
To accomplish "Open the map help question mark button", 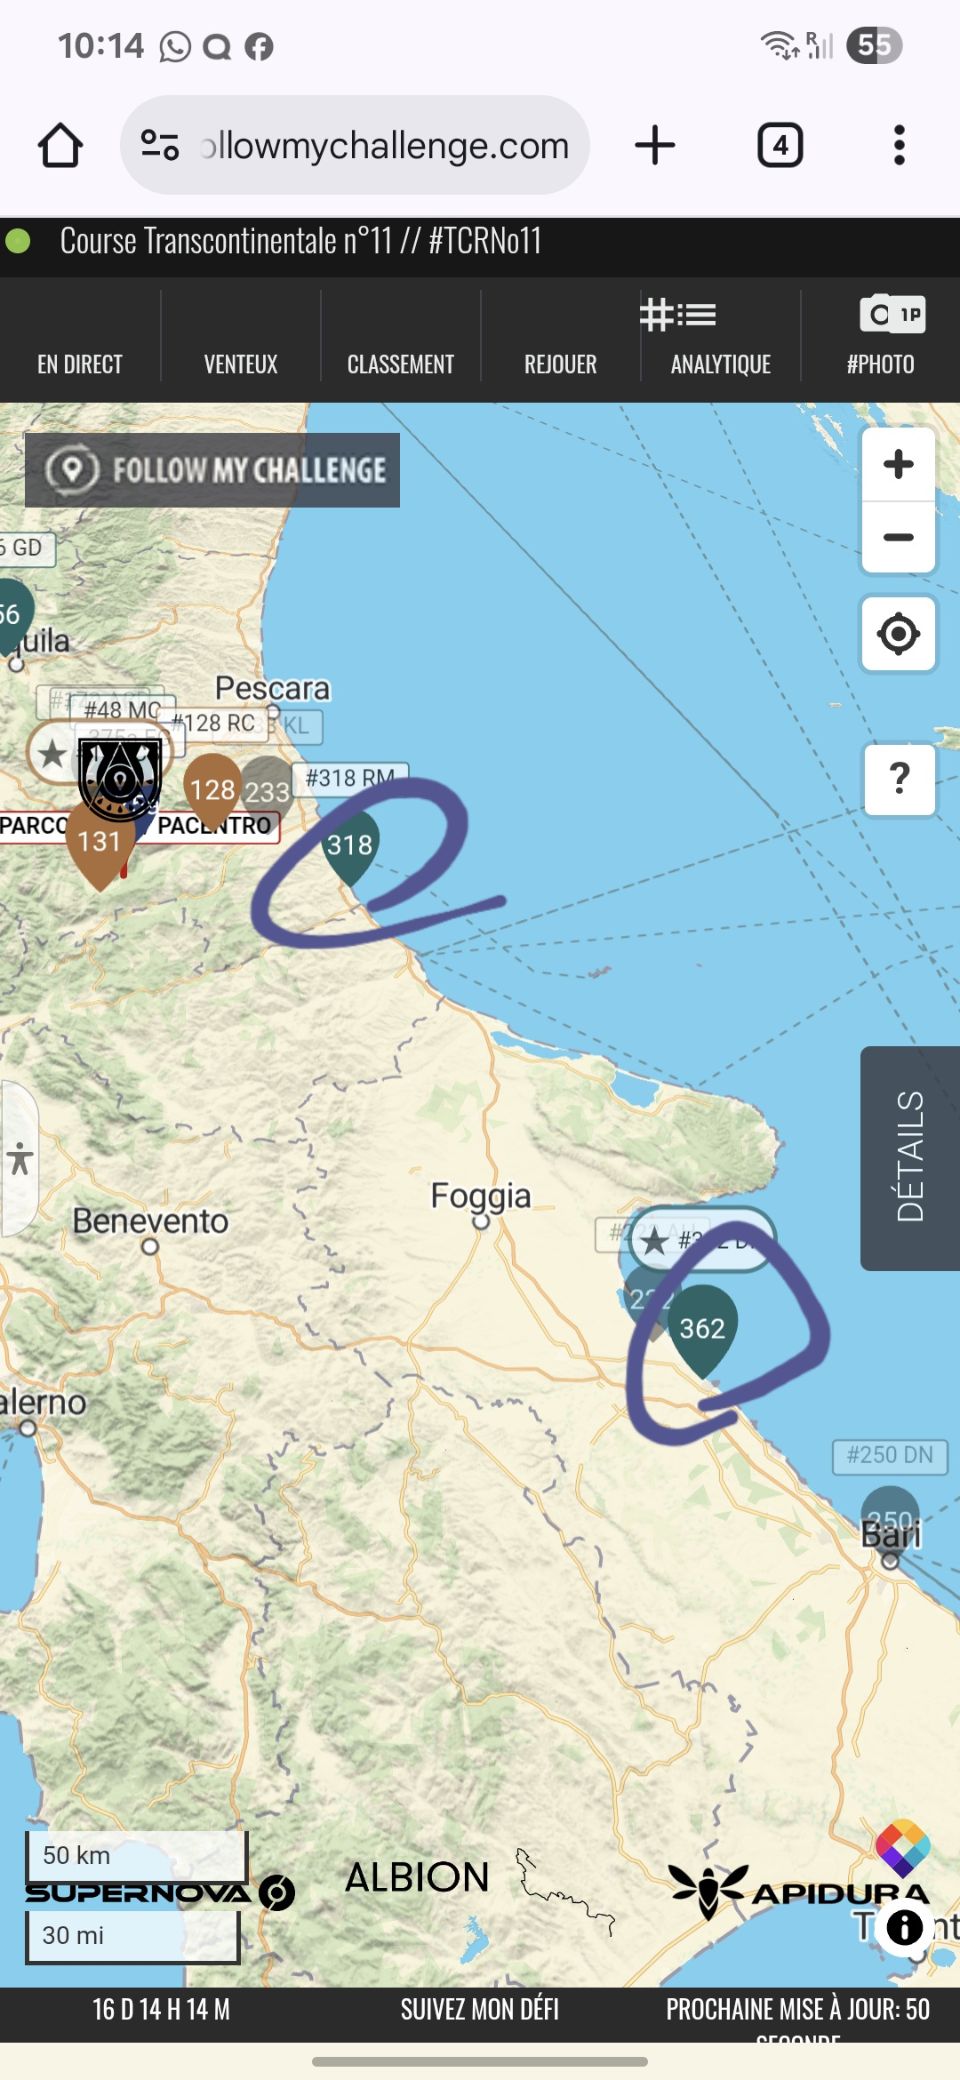I will [x=899, y=778].
